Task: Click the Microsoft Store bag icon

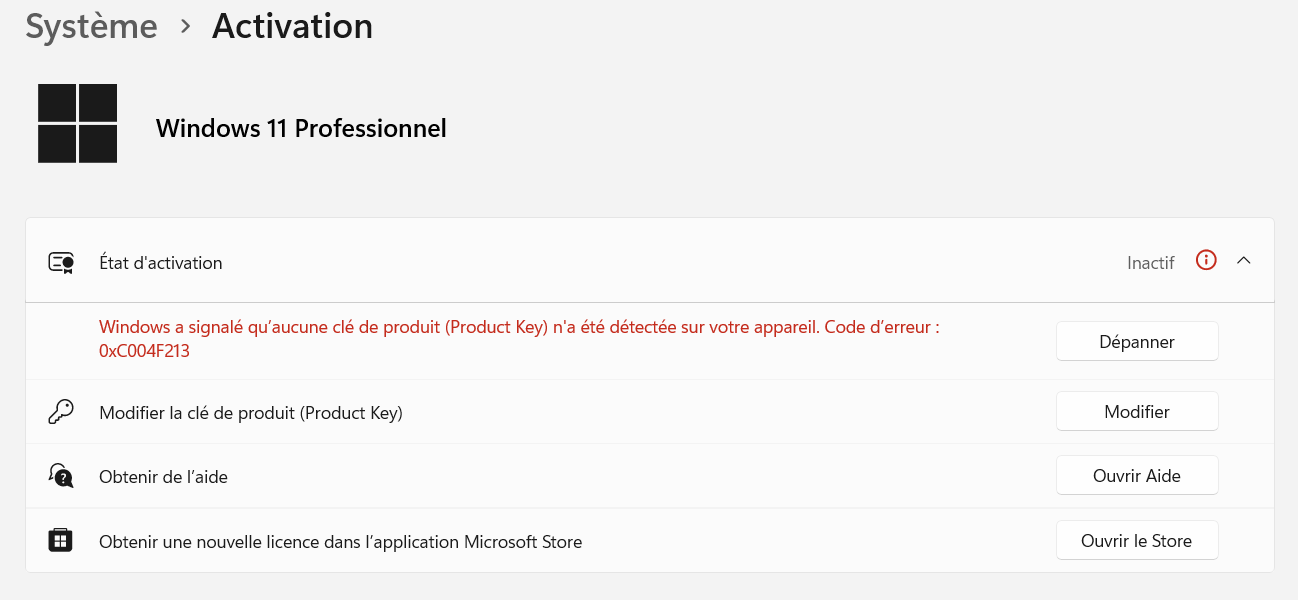Action: pos(61,541)
